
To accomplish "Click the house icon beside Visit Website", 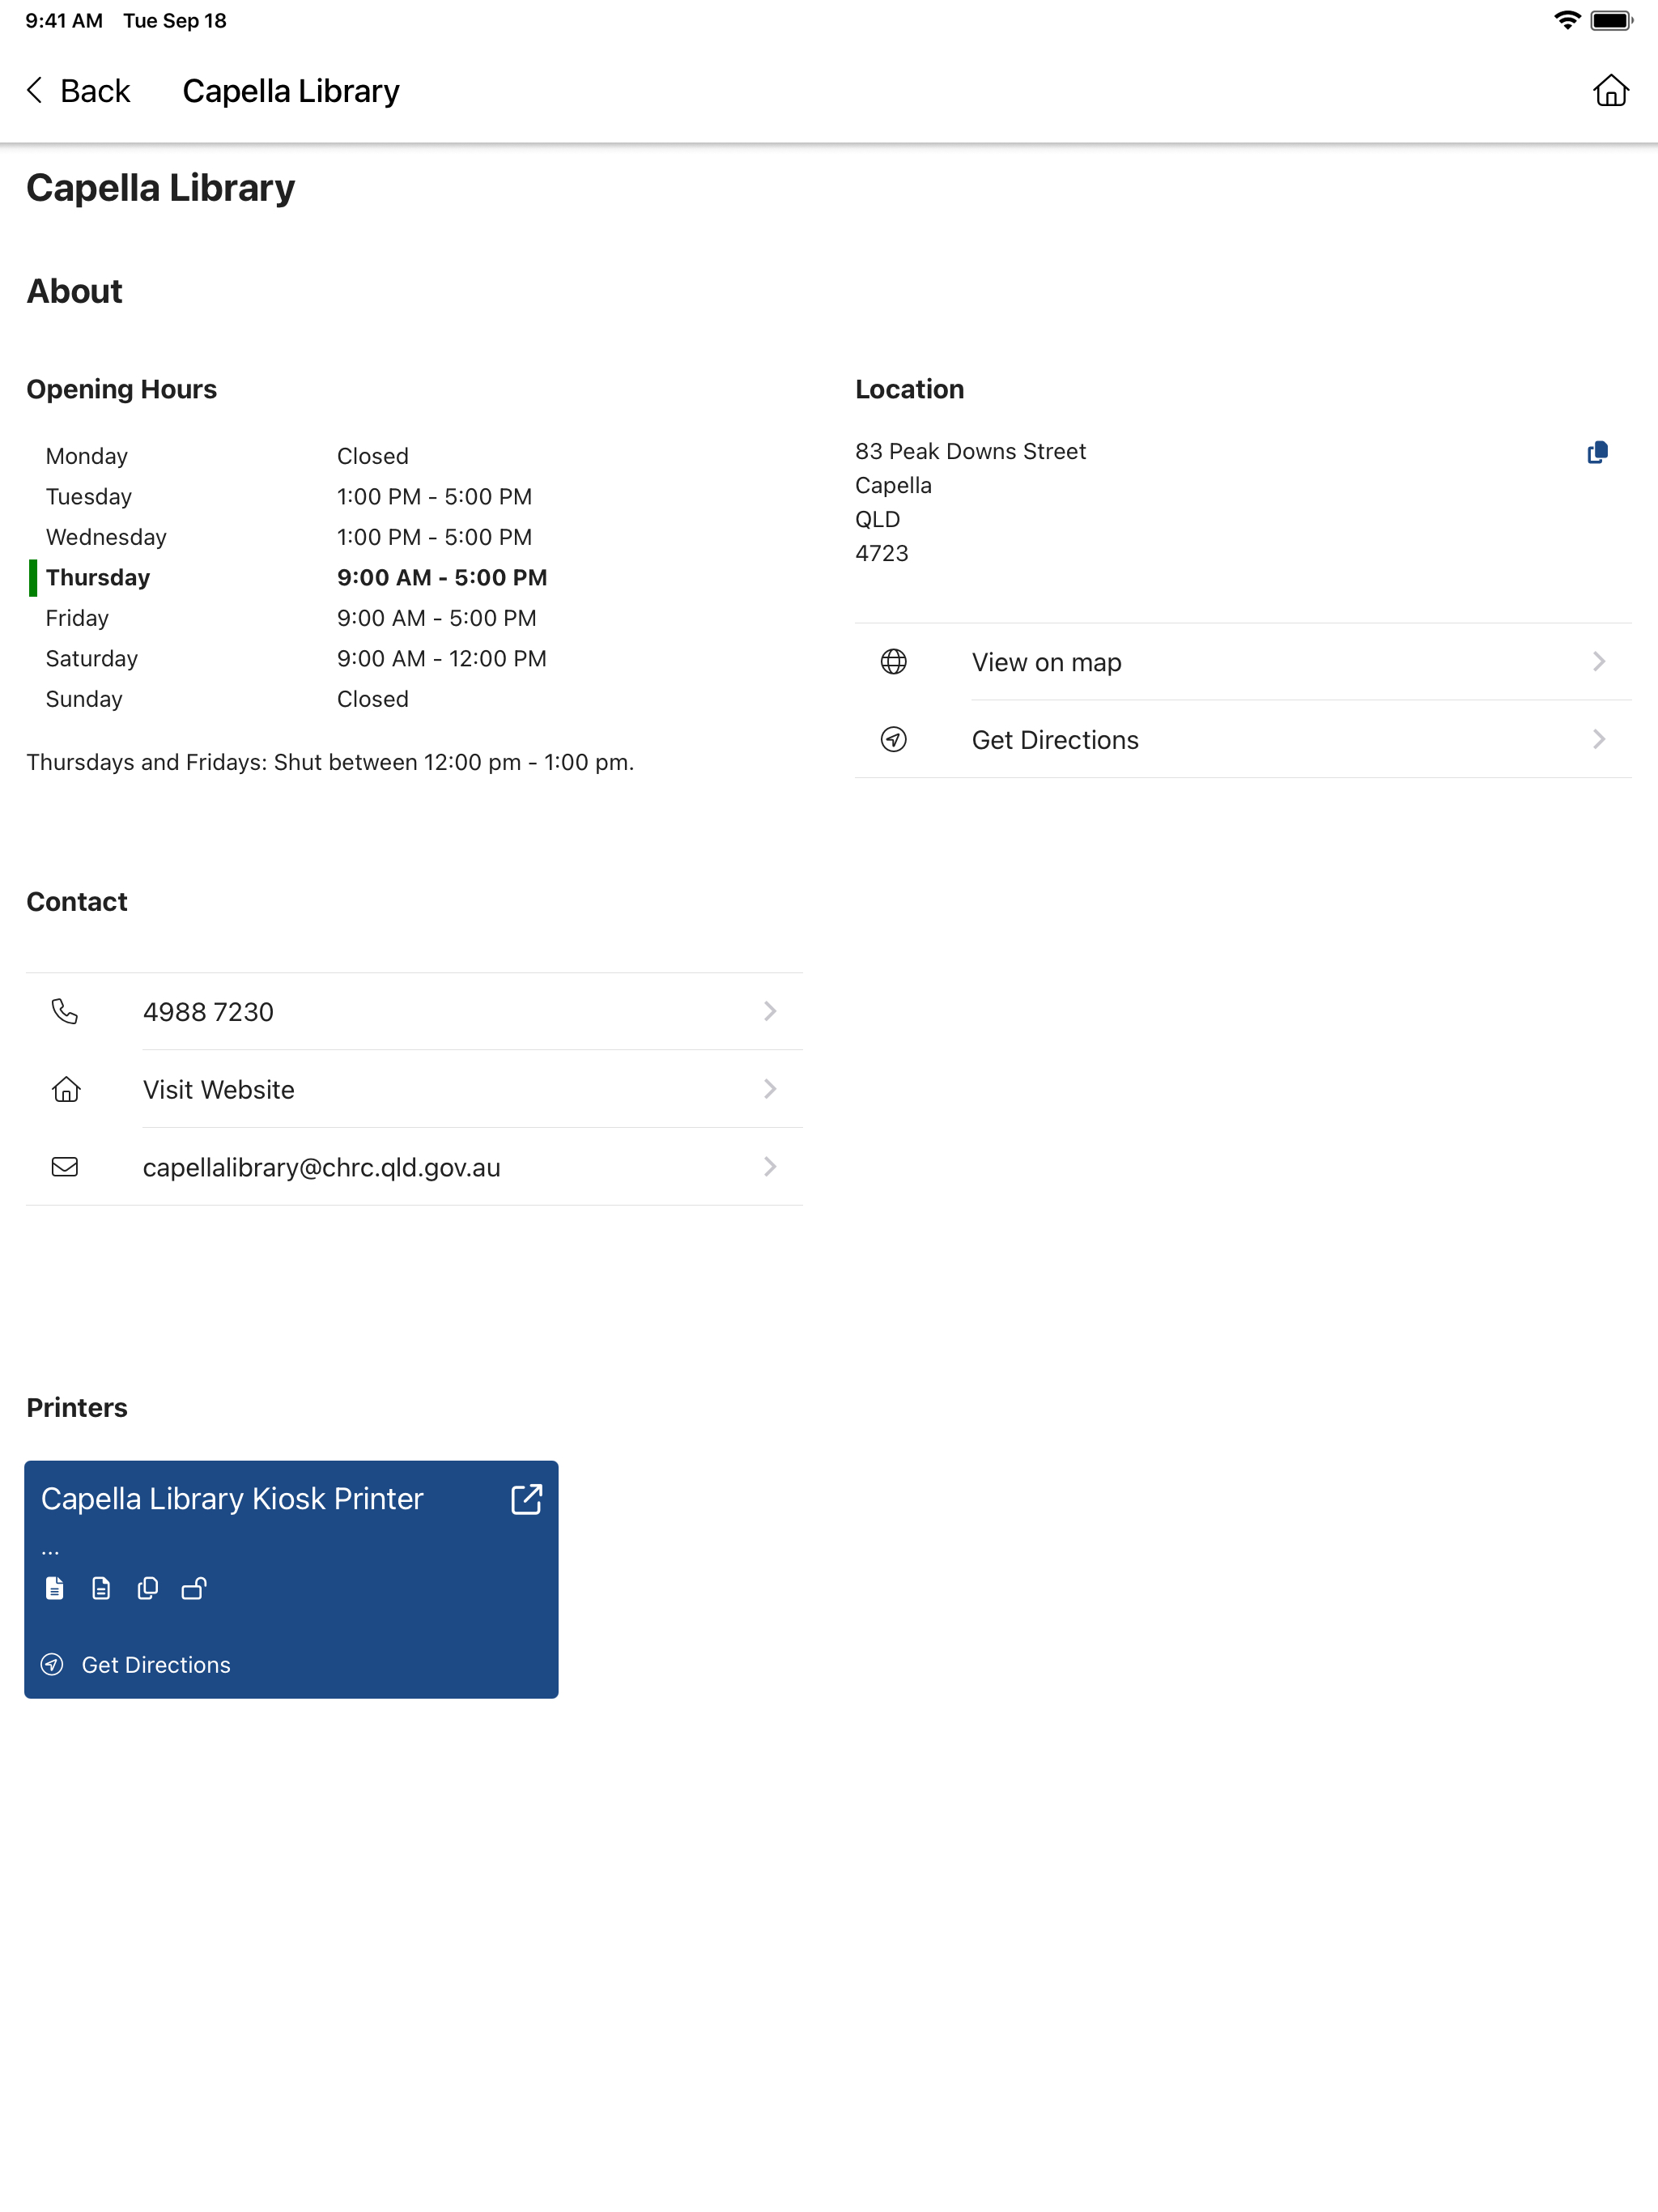I will tap(66, 1089).
